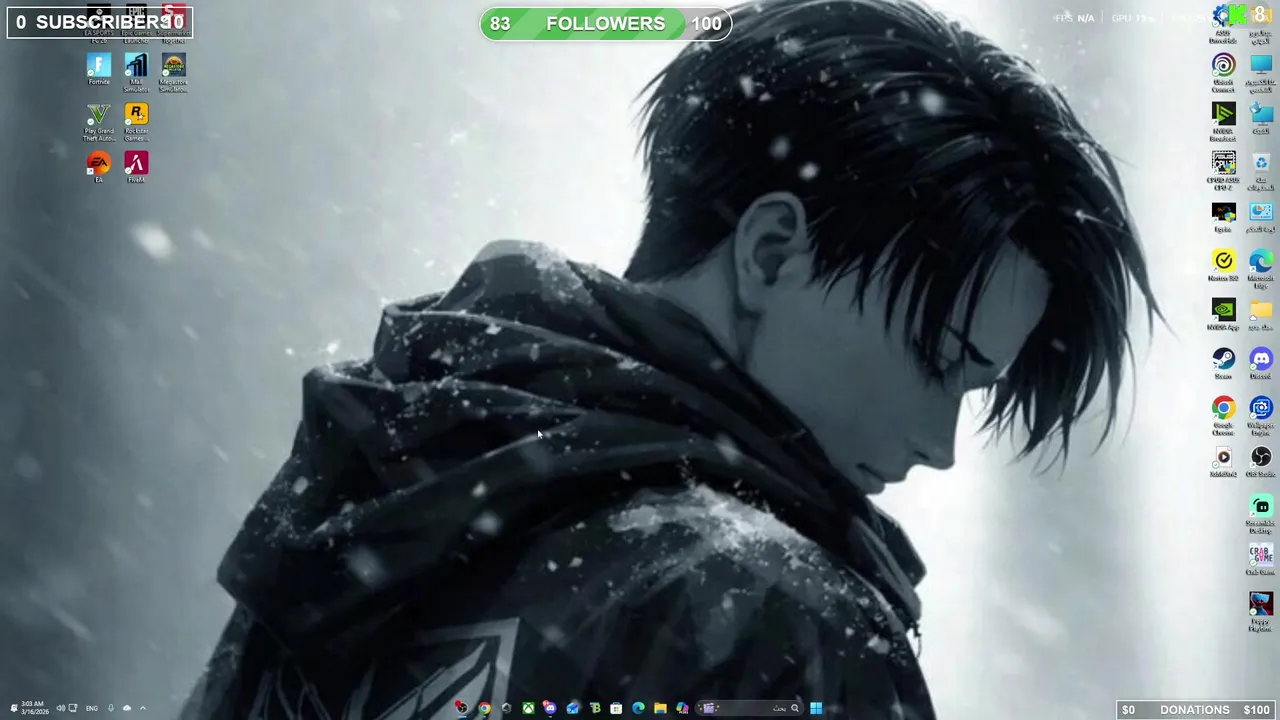Open the Discord desktop shortcut
1280x720 pixels.
click(1260, 363)
